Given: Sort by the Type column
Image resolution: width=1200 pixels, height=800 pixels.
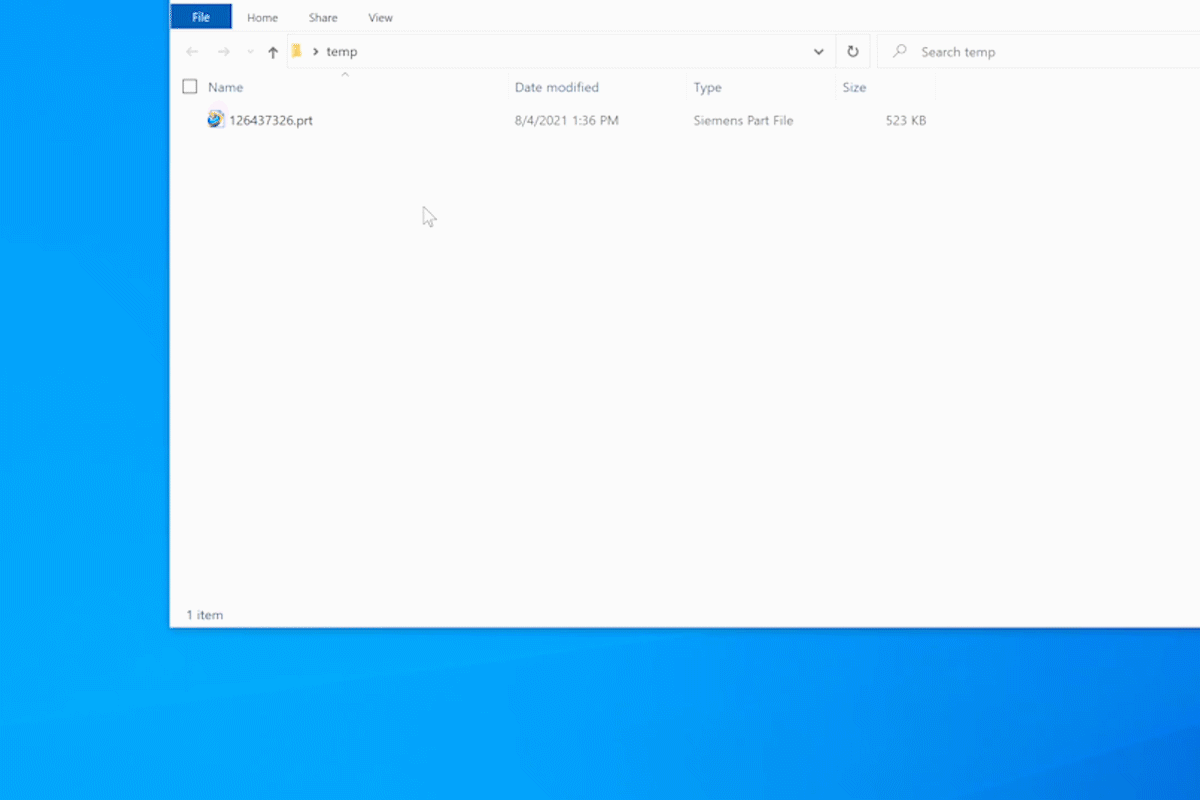Looking at the screenshot, I should [707, 87].
